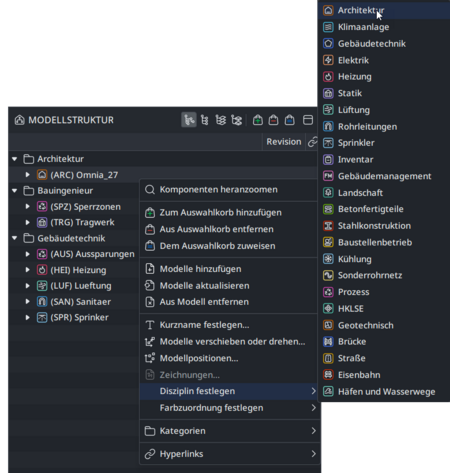
Task: Click the remove-from-basket icon in the header
Action: tap(273, 120)
